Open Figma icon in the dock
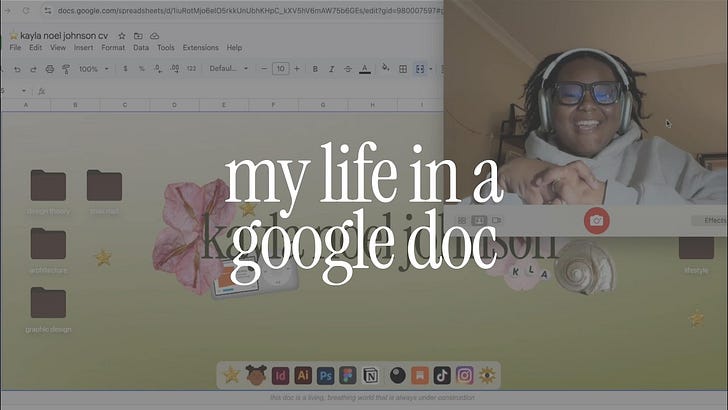 coord(347,375)
